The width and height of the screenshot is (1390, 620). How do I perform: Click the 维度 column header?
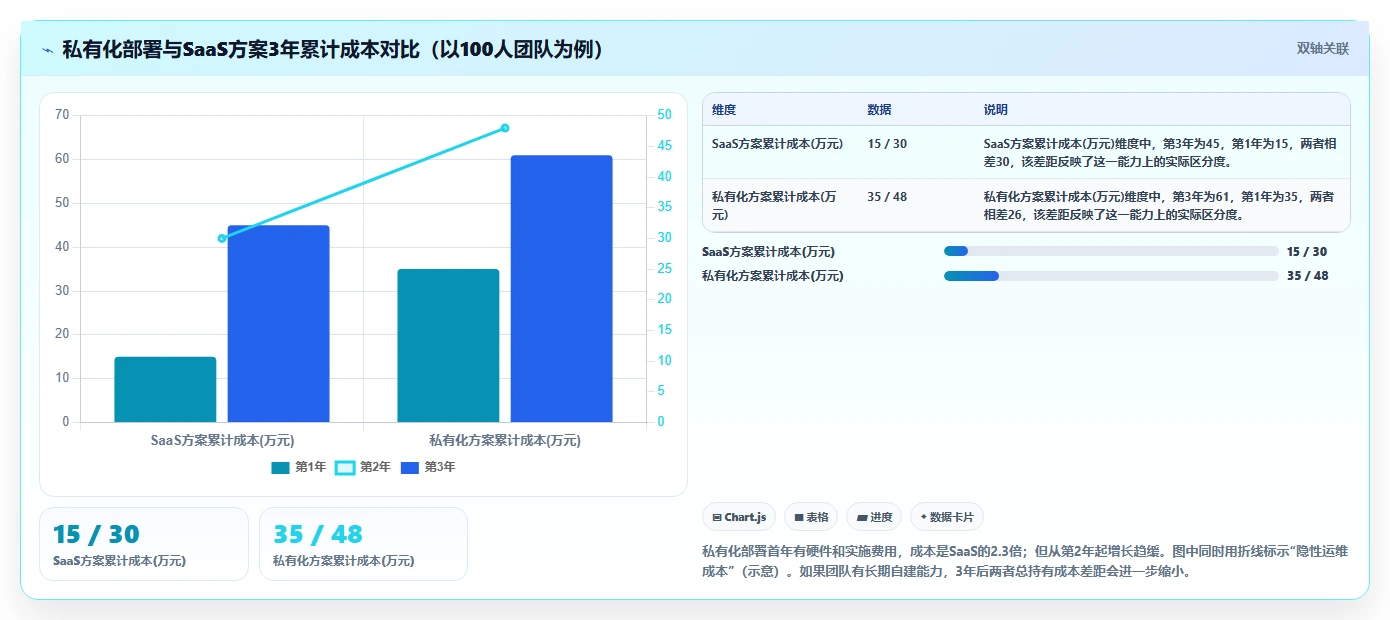pyautogui.click(x=724, y=109)
